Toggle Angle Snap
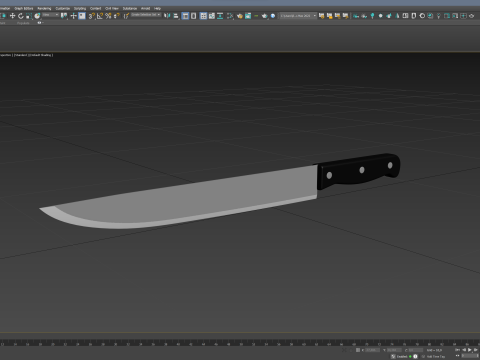This screenshot has width=480, height=360. (x=100, y=16)
